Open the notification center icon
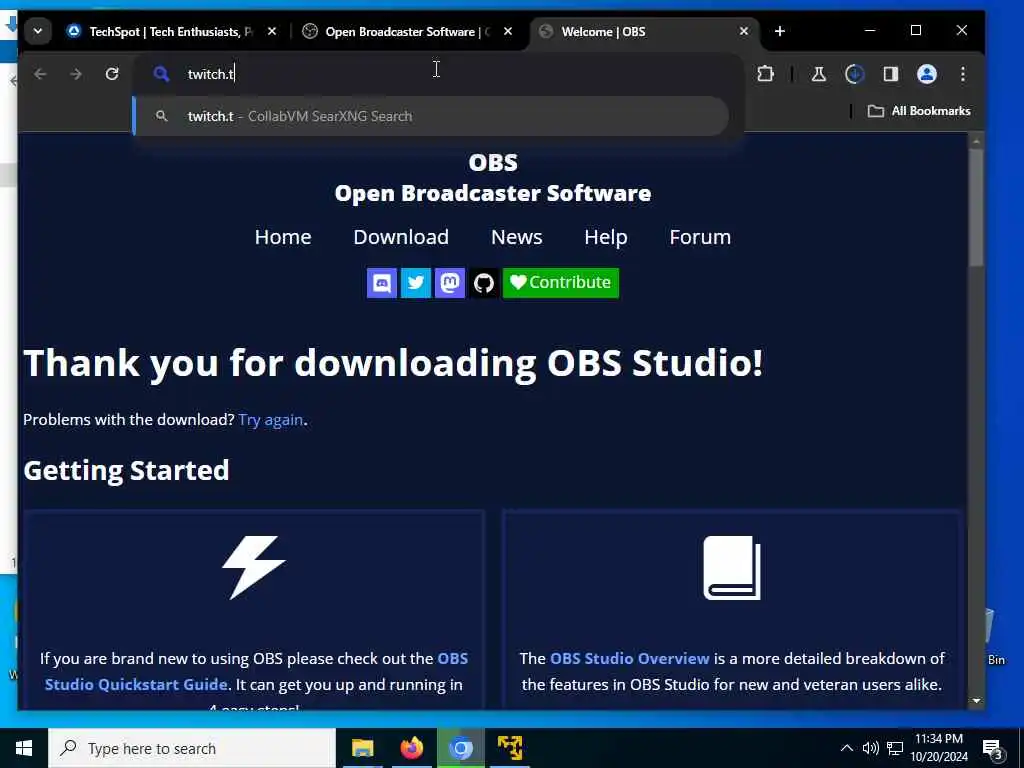The height and width of the screenshot is (768, 1024). coord(992,749)
